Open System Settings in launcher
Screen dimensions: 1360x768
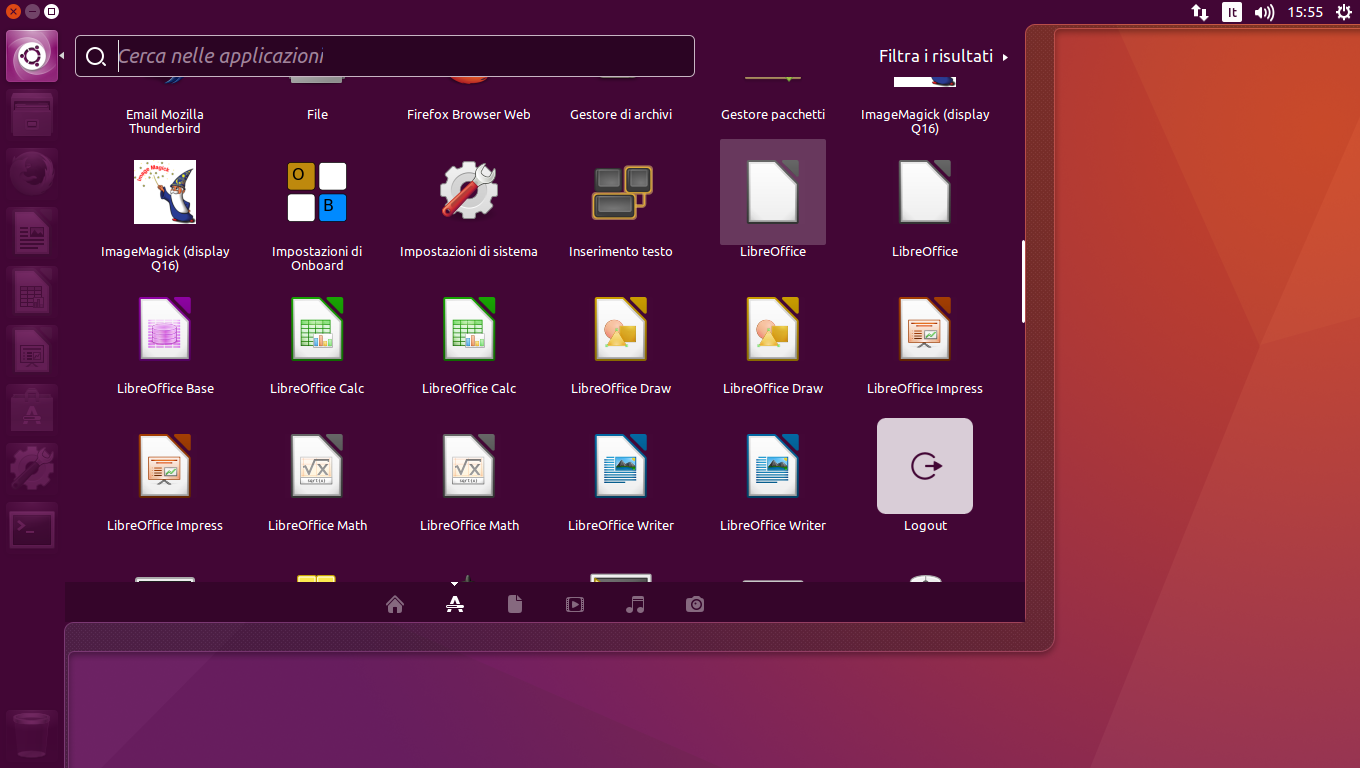(x=32, y=470)
